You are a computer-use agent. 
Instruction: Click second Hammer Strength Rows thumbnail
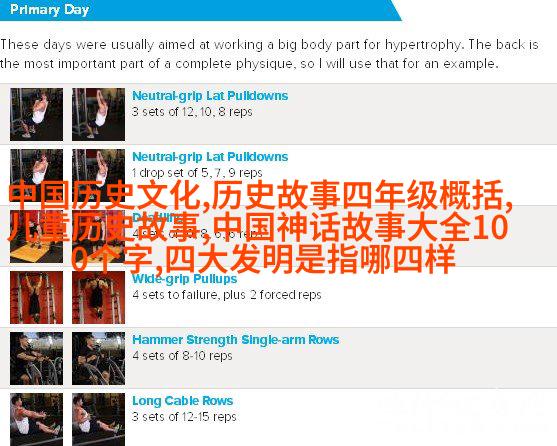(x=98, y=359)
